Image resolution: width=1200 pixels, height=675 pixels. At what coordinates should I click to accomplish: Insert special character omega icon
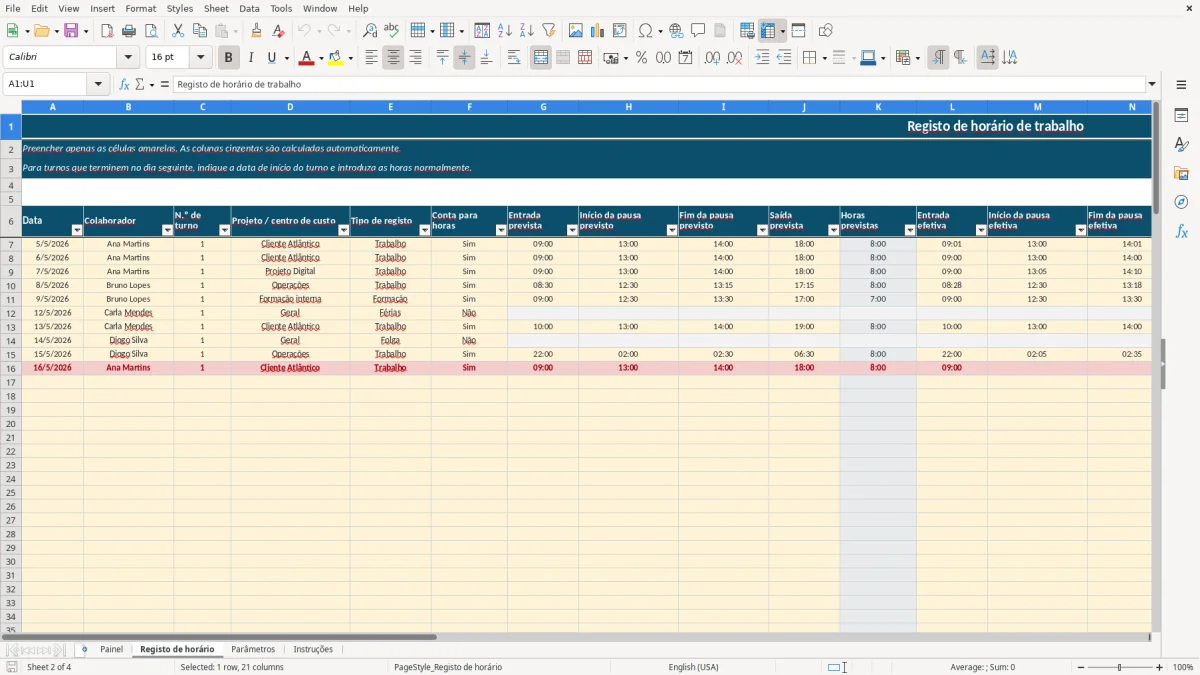(645, 31)
